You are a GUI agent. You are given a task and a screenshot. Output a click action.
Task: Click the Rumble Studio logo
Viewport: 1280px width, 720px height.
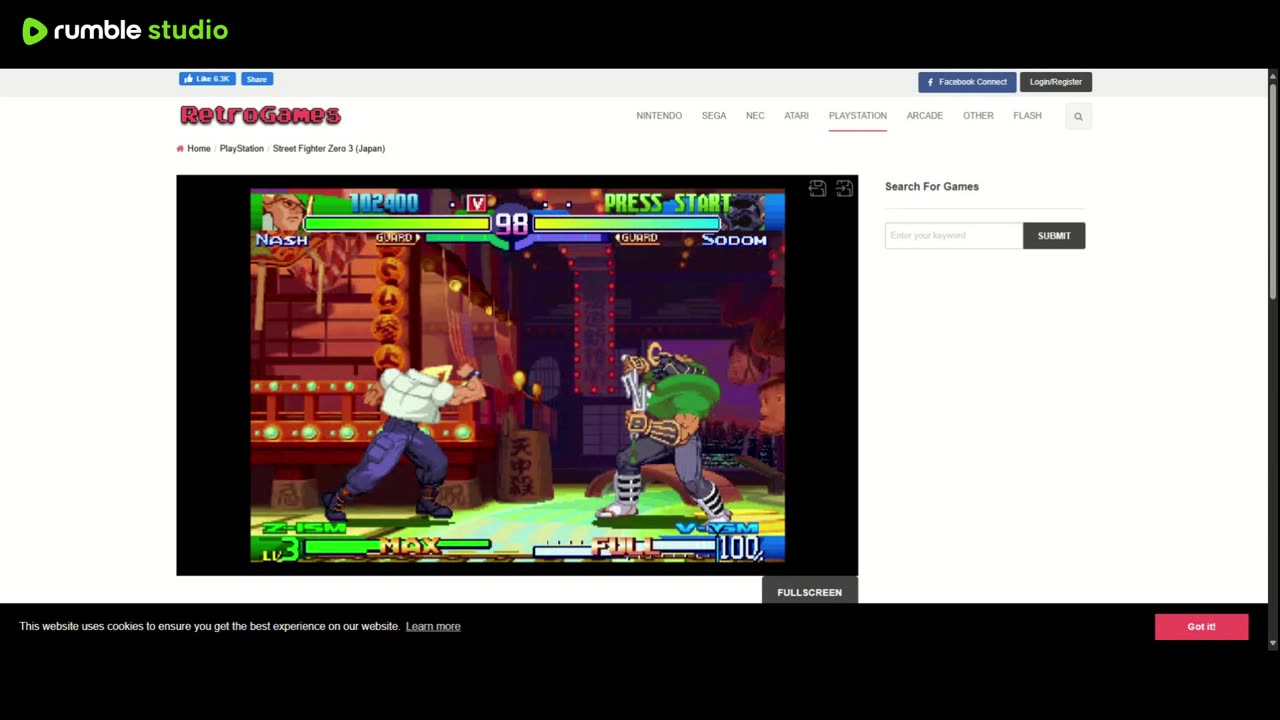tap(125, 31)
